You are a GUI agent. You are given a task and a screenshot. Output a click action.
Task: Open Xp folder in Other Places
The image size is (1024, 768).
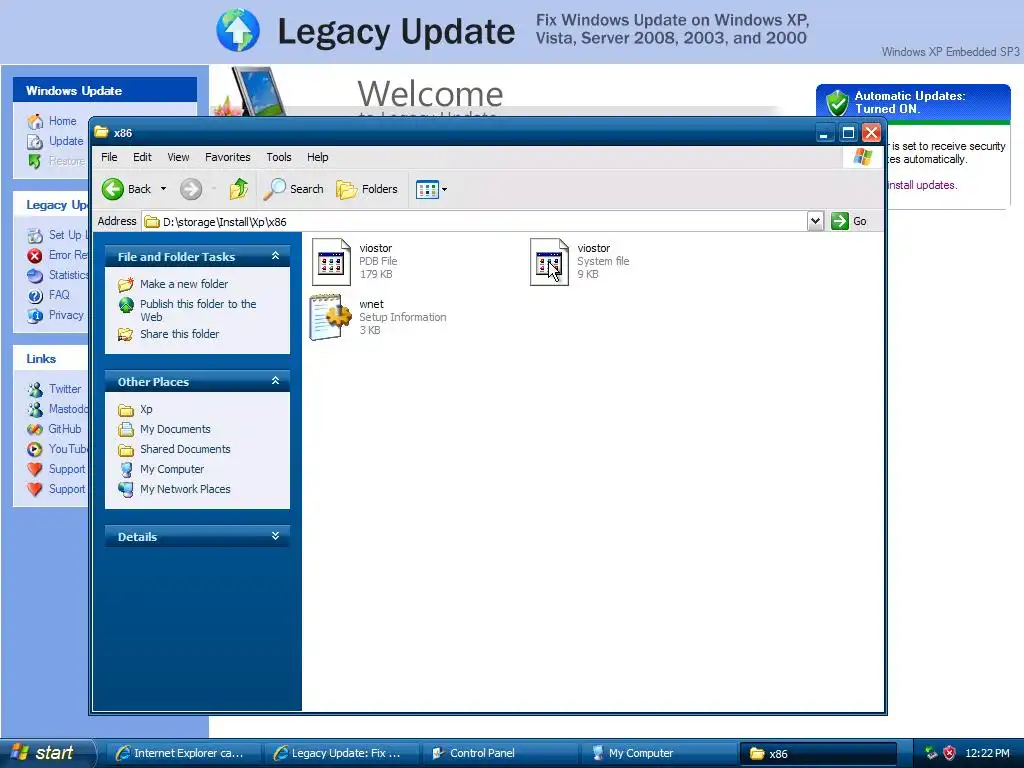pyautogui.click(x=146, y=409)
